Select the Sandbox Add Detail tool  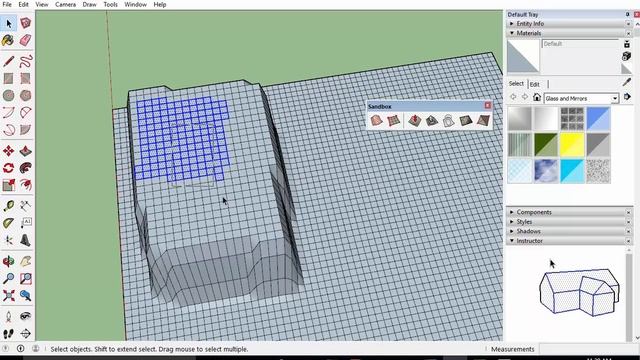(x=466, y=120)
